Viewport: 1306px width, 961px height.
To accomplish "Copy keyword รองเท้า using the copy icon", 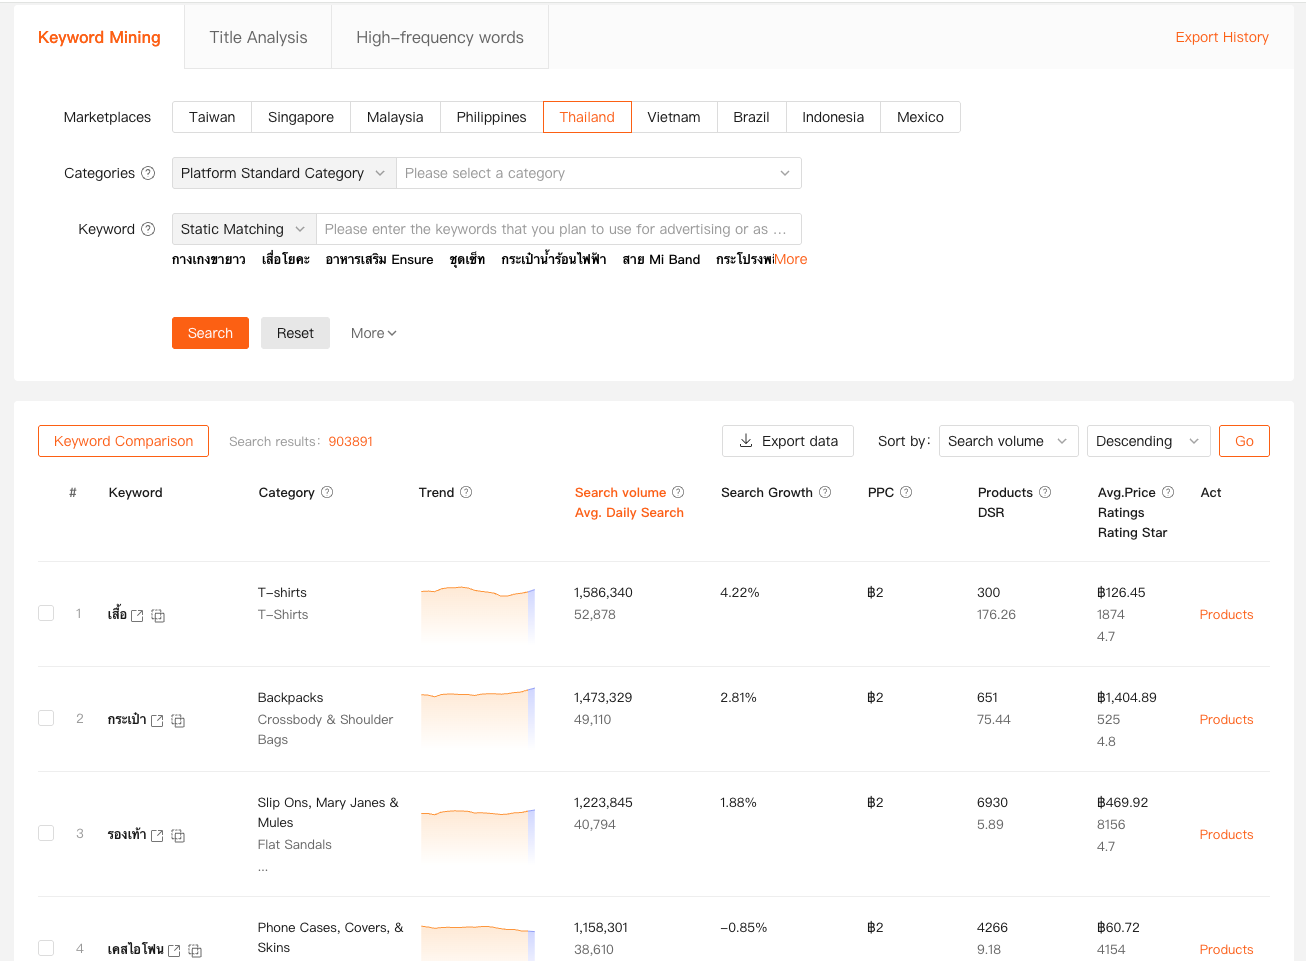I will (x=178, y=836).
